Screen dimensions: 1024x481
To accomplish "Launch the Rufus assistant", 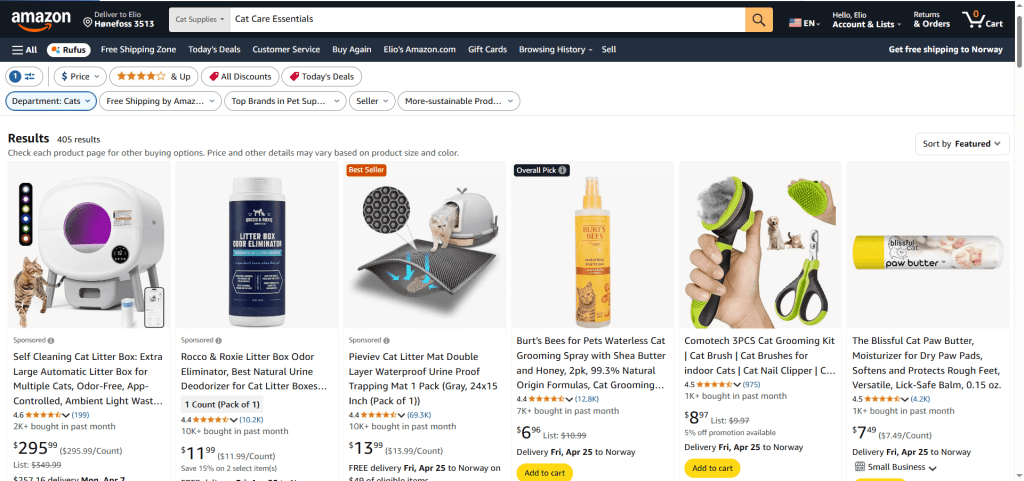I will (69, 50).
